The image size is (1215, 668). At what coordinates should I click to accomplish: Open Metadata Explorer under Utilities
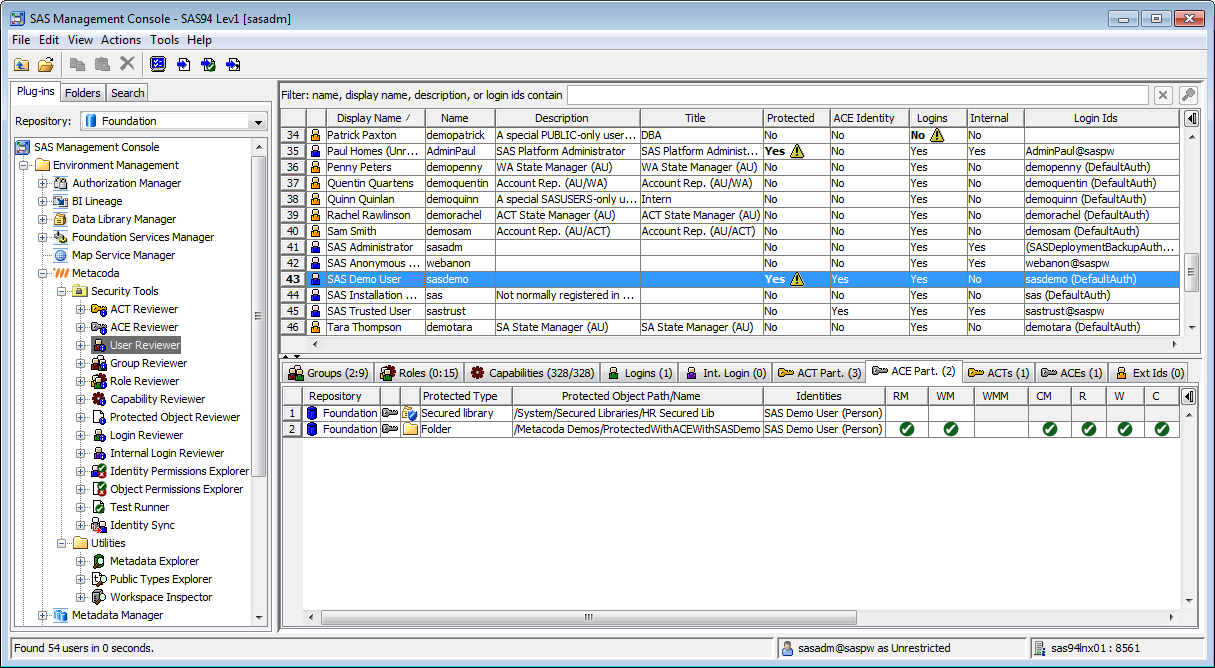154,561
